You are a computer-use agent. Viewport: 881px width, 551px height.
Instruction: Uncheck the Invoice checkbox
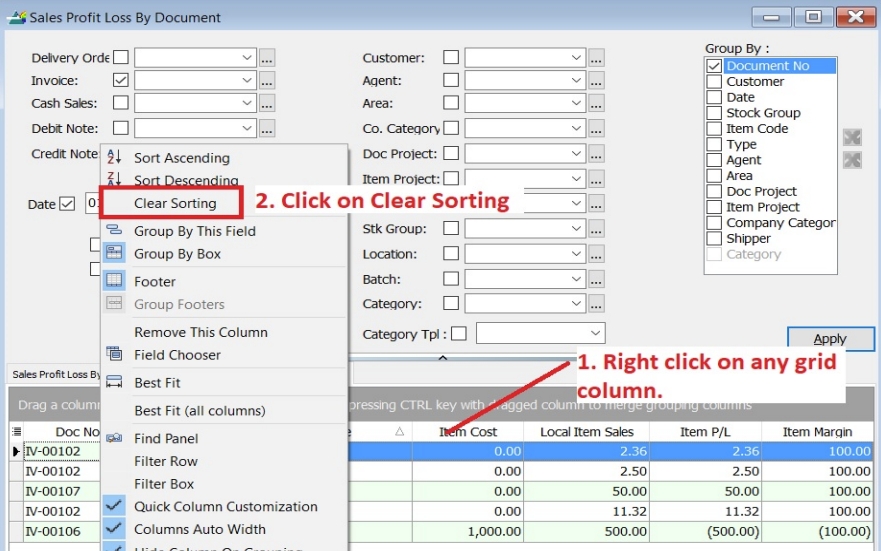coord(121,81)
